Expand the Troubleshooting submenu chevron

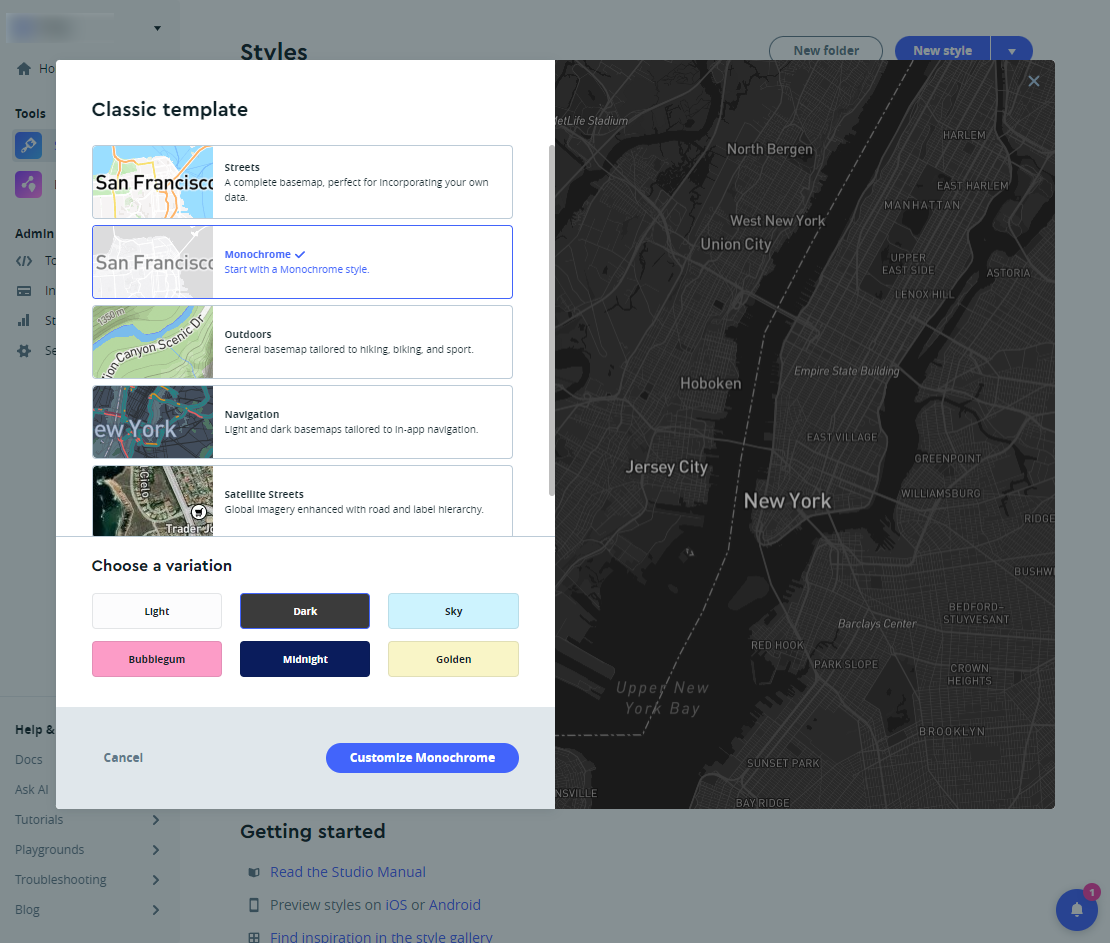[156, 880]
